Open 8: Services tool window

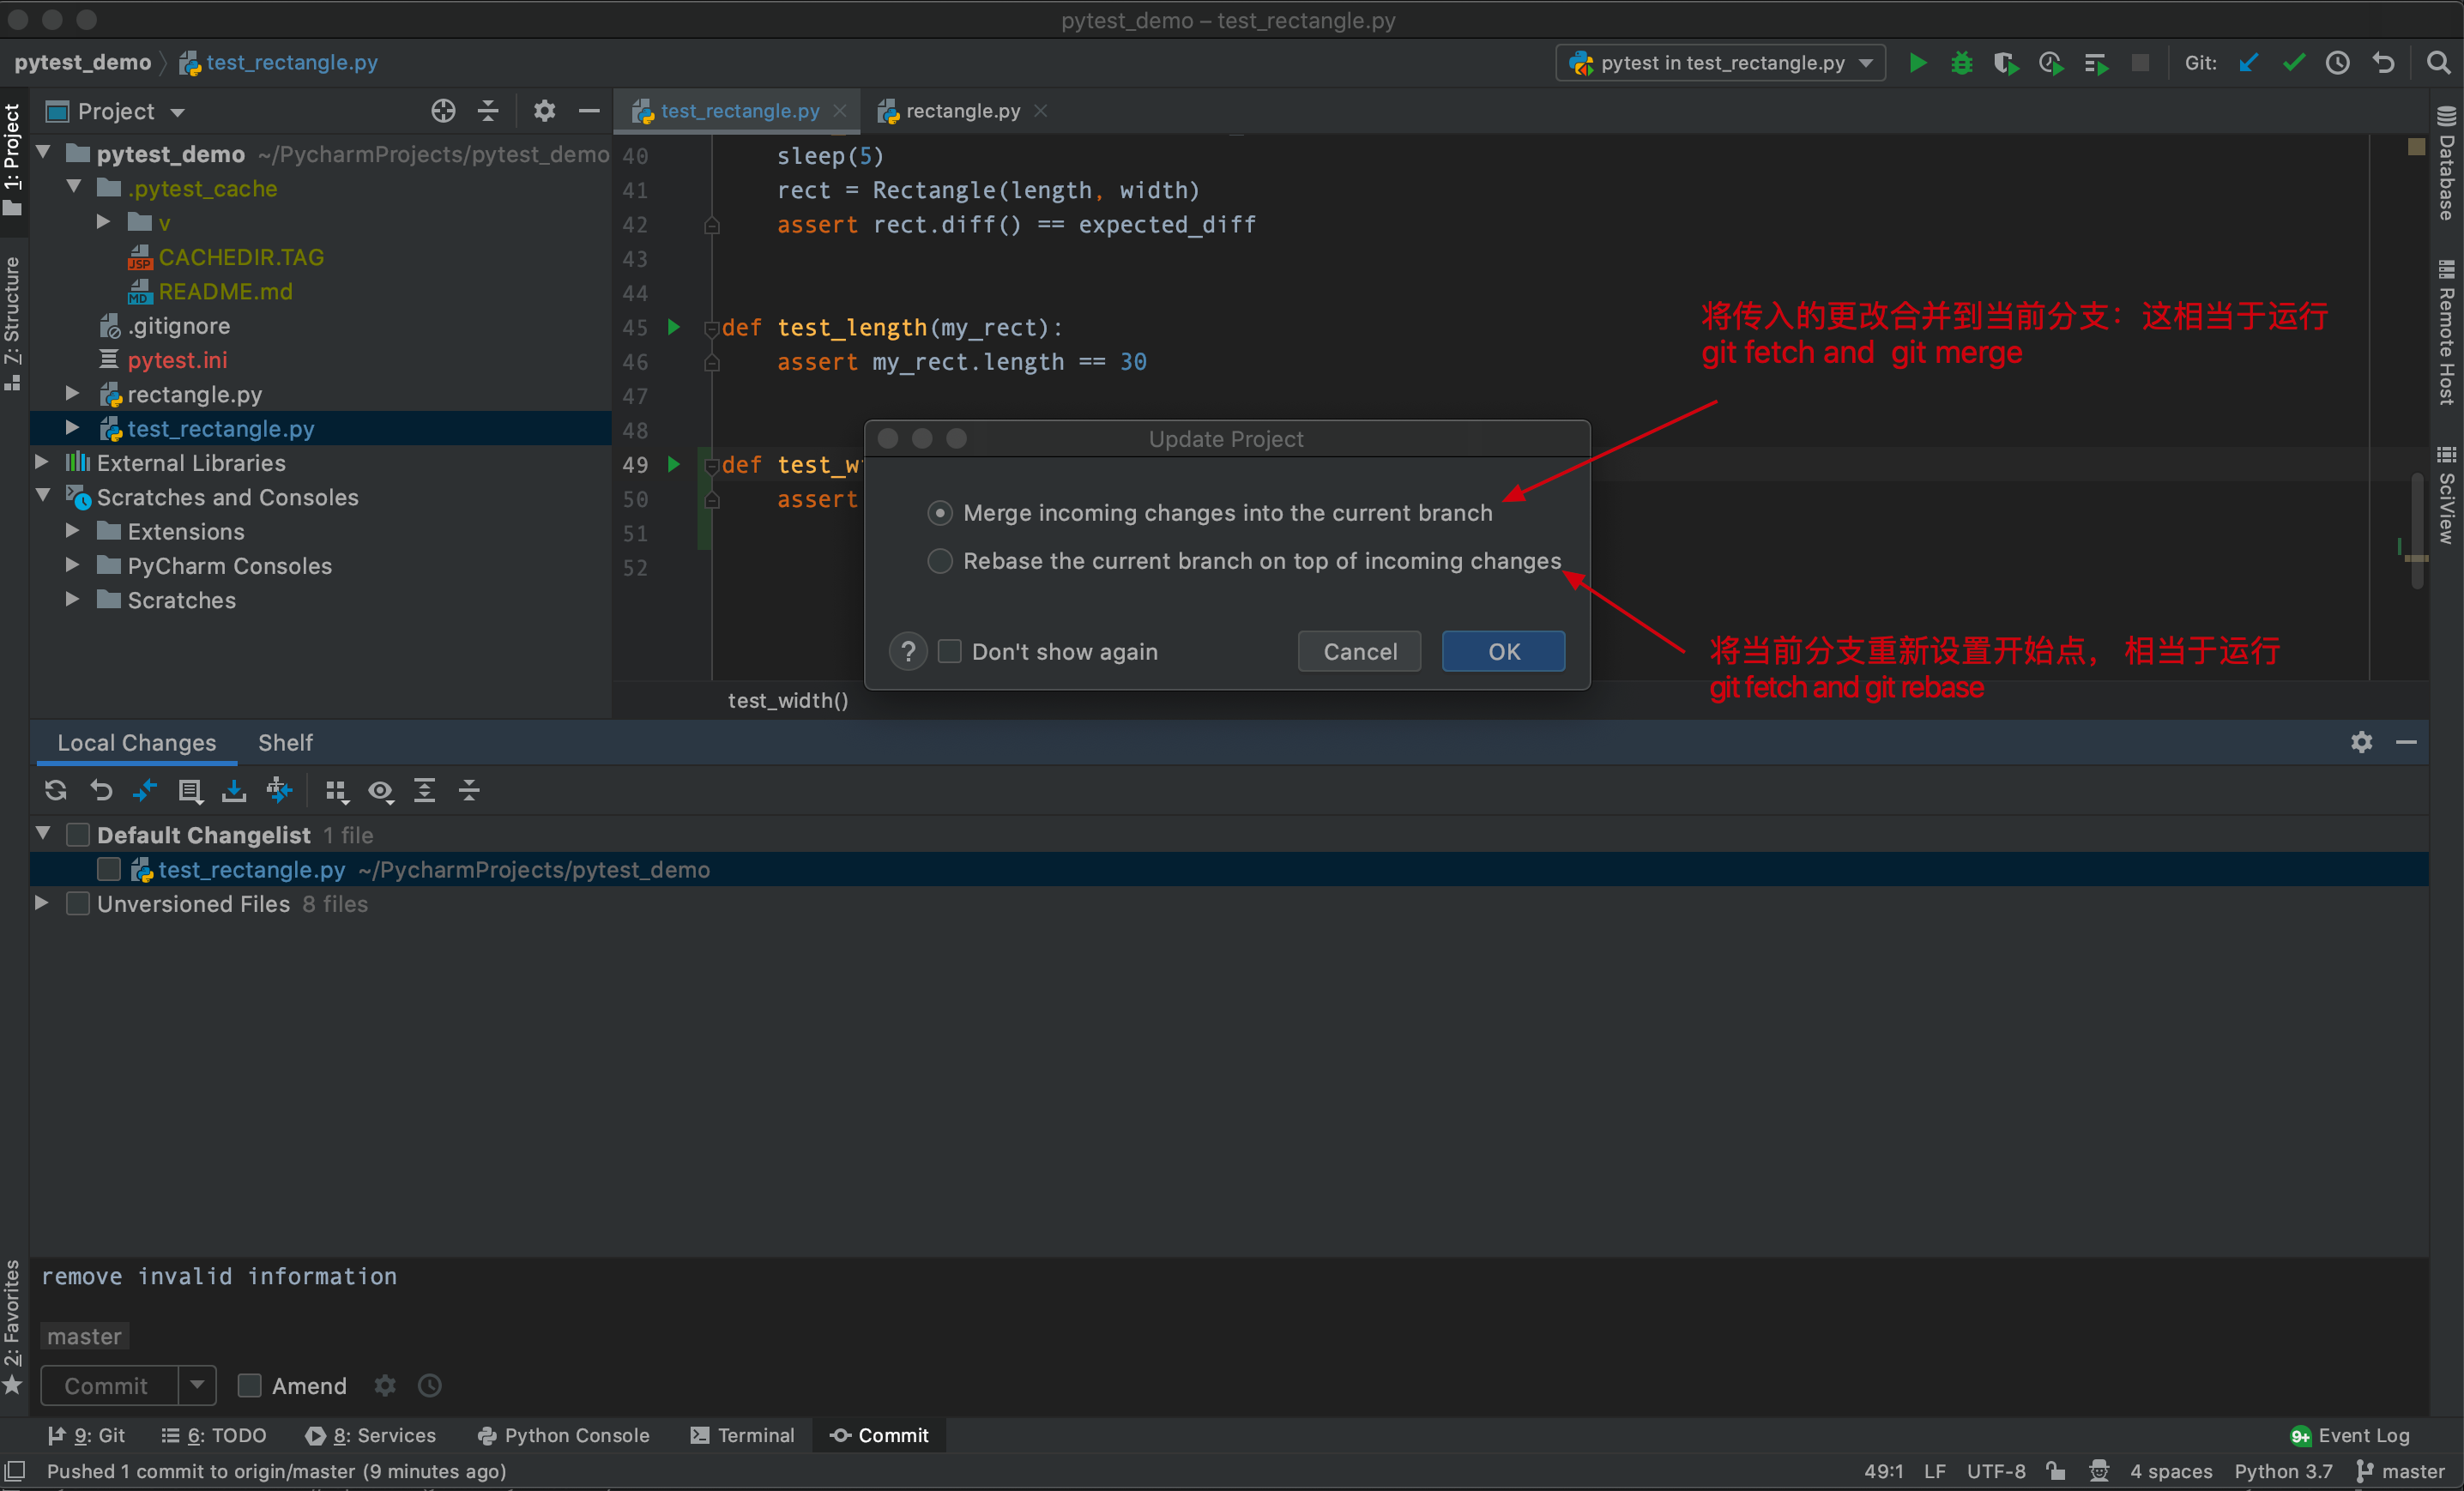coord(371,1436)
